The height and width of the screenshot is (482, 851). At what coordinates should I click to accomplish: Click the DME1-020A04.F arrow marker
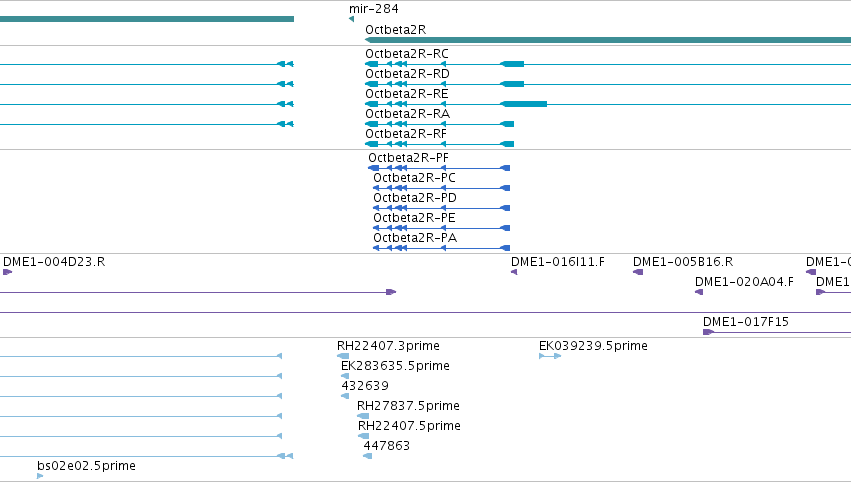point(699,292)
